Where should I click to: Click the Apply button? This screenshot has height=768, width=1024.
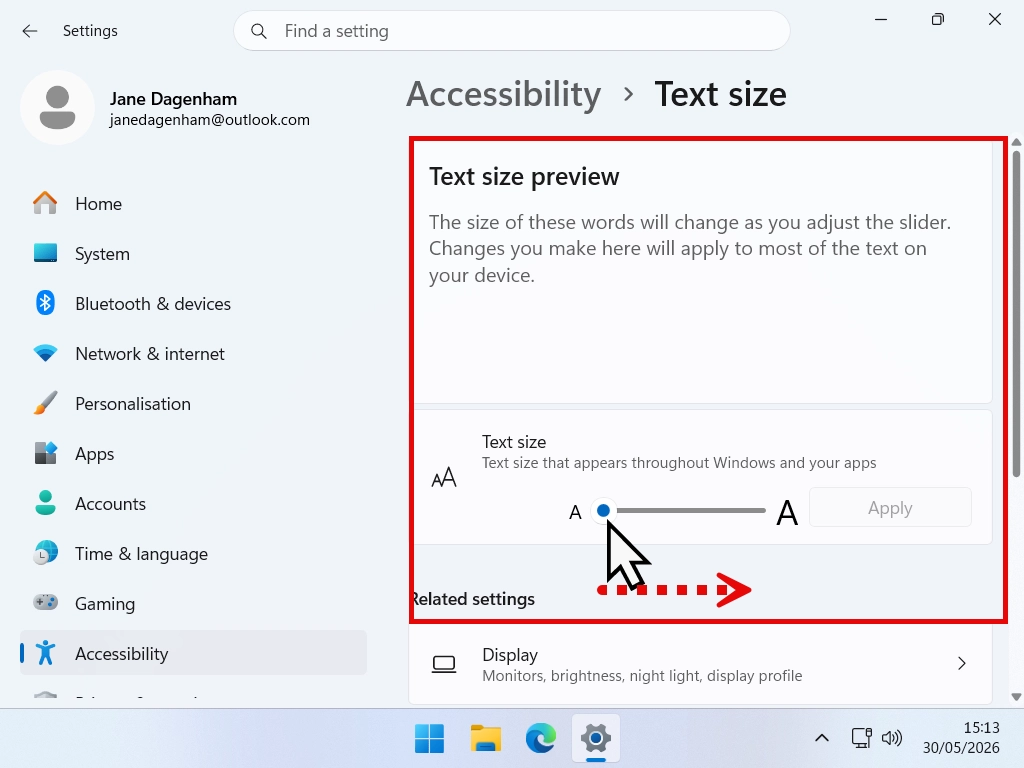[890, 507]
